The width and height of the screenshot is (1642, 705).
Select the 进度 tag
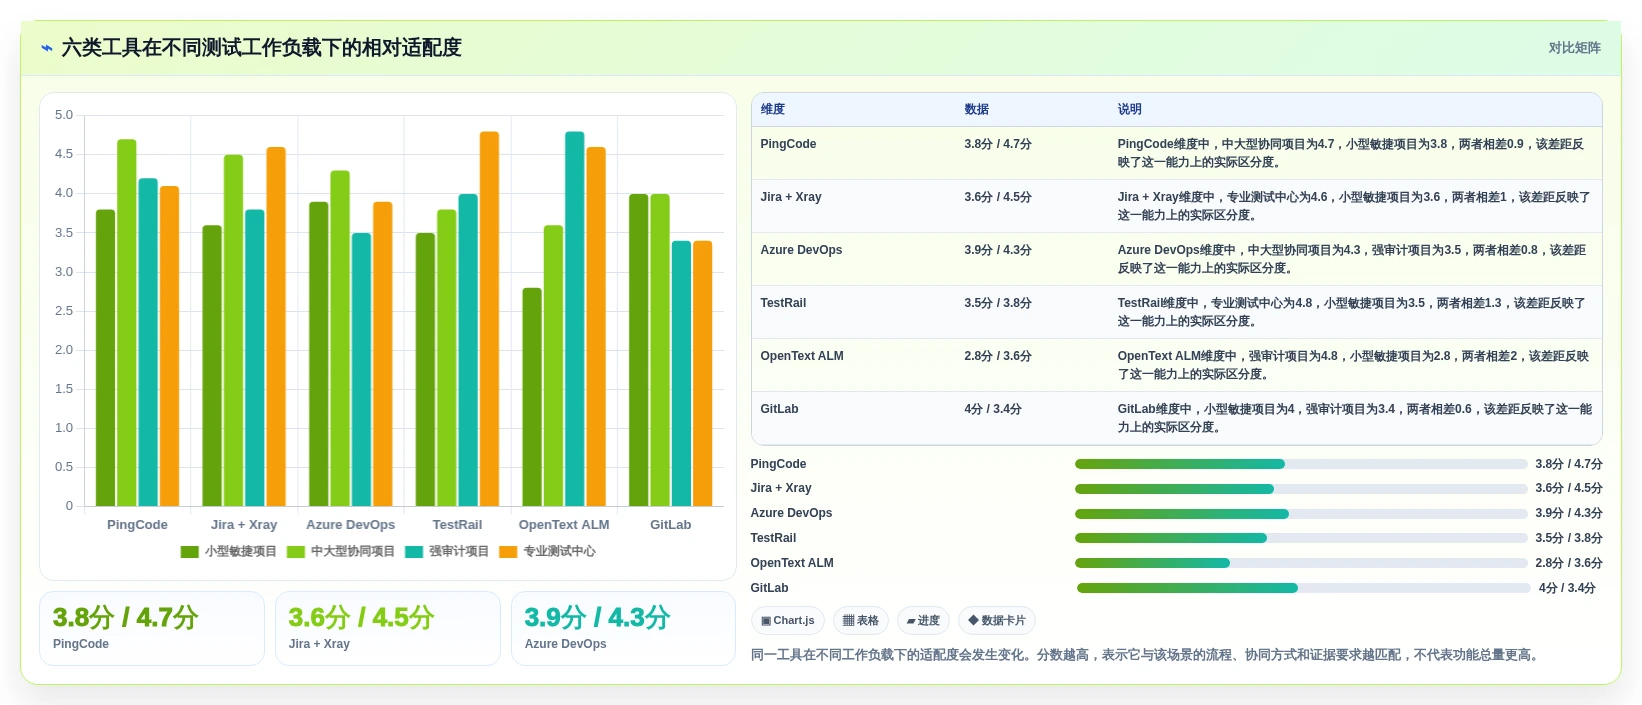tap(923, 620)
